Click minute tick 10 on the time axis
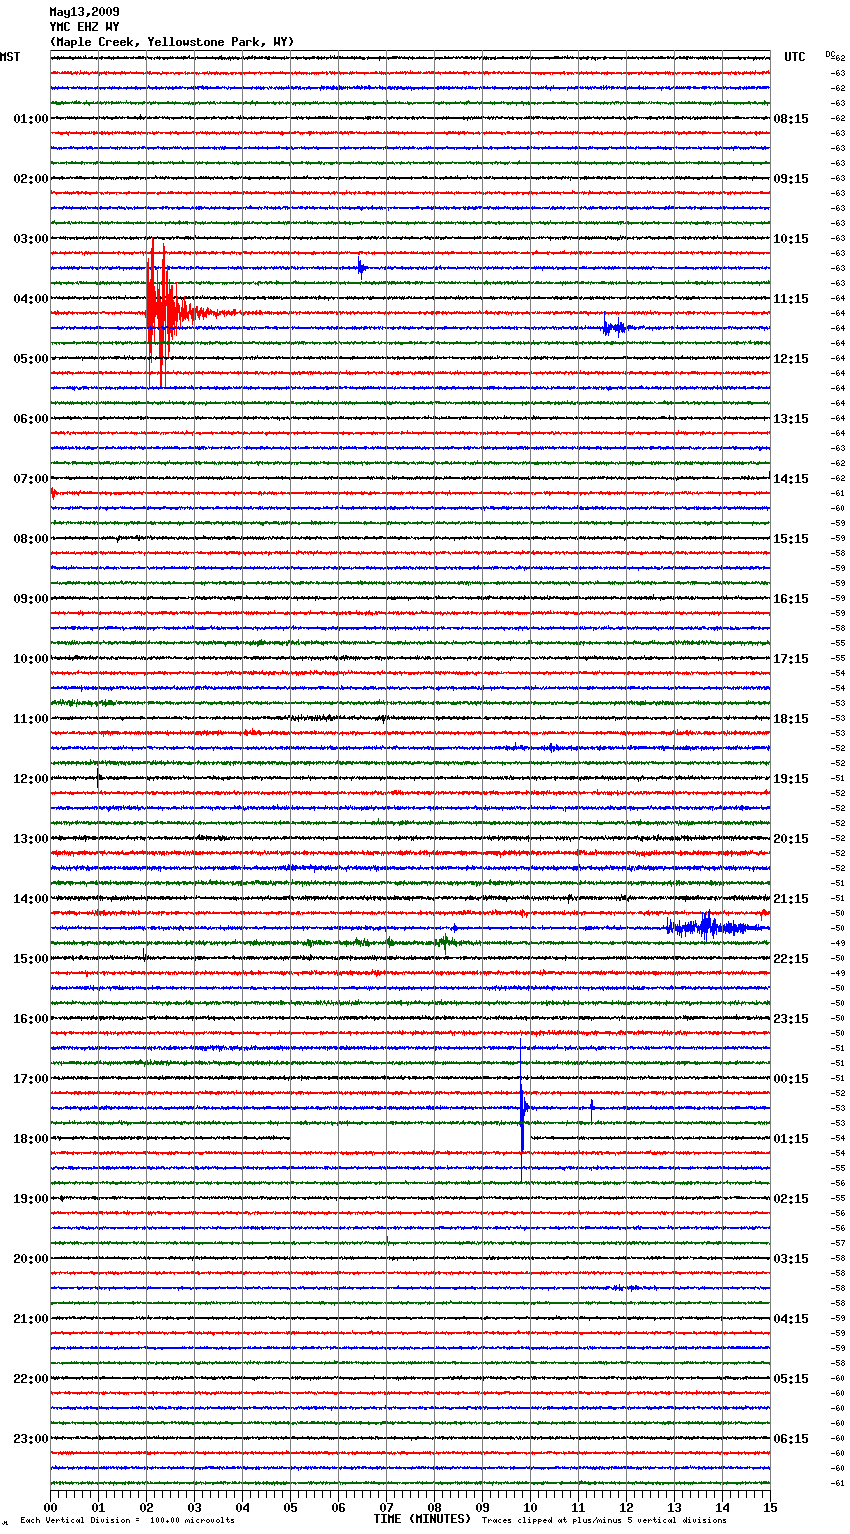 coord(530,1507)
